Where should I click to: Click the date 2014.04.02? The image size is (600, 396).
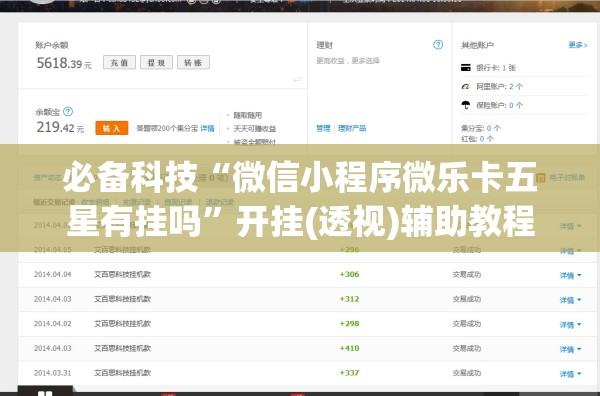click(52, 324)
